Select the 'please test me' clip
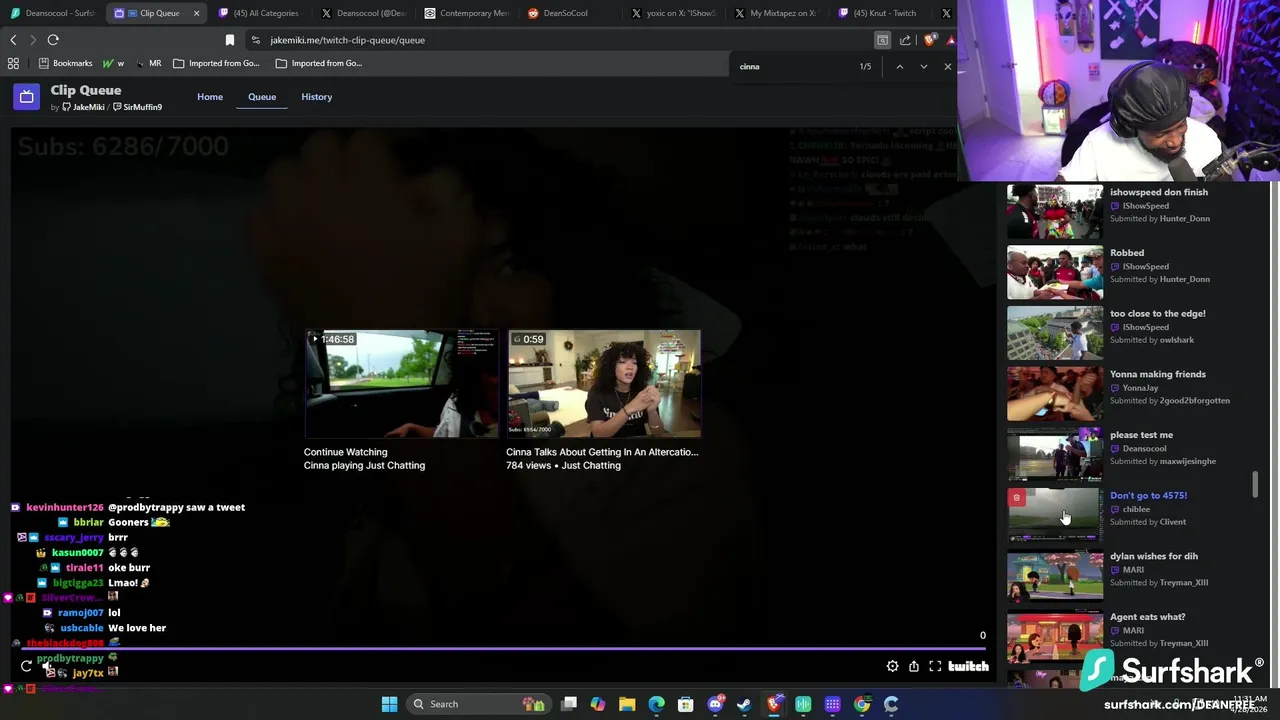Image resolution: width=1280 pixels, height=720 pixels. (1128, 454)
